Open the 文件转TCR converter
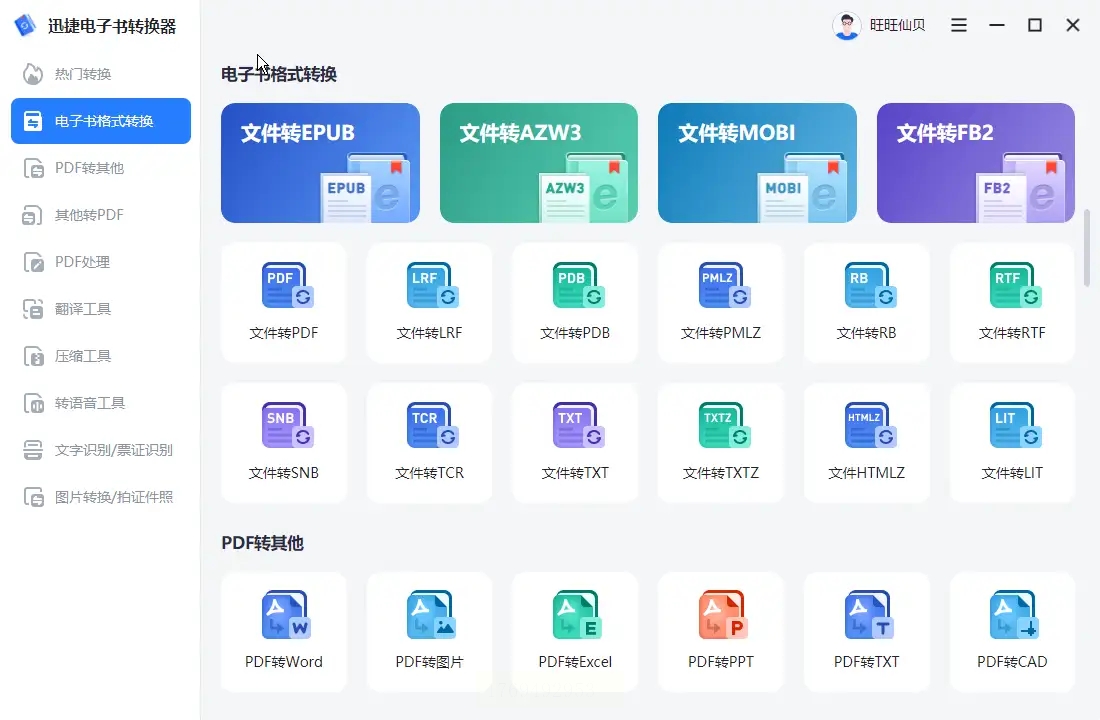This screenshot has width=1100, height=720. tap(429, 443)
